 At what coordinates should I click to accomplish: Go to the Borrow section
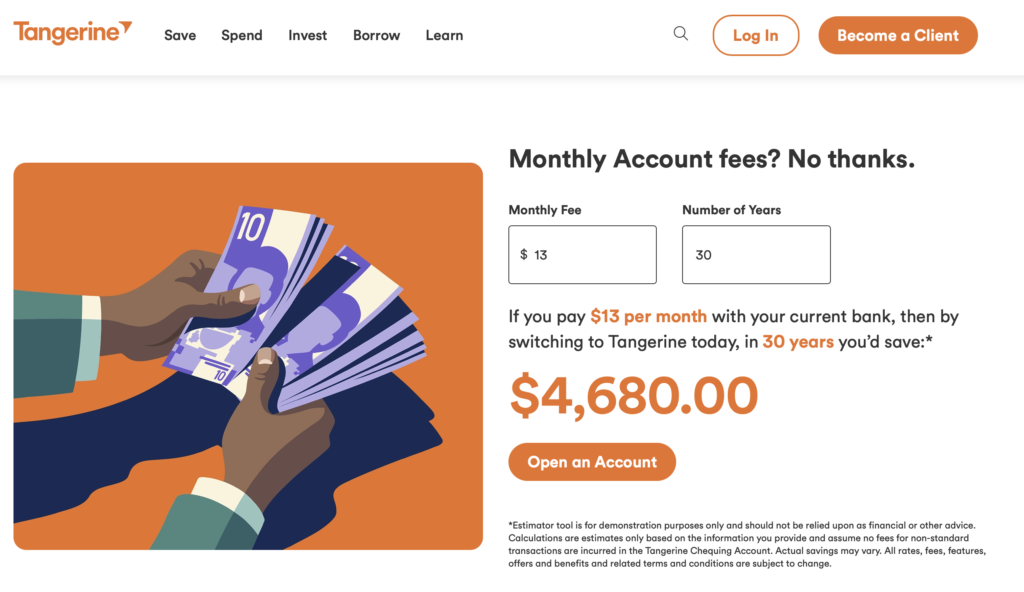pyautogui.click(x=376, y=35)
